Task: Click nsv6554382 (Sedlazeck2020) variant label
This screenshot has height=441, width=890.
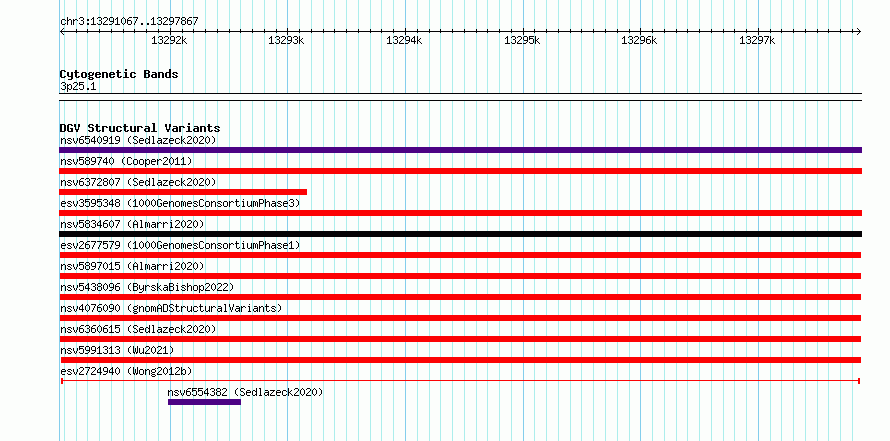Action: pyautogui.click(x=245, y=392)
